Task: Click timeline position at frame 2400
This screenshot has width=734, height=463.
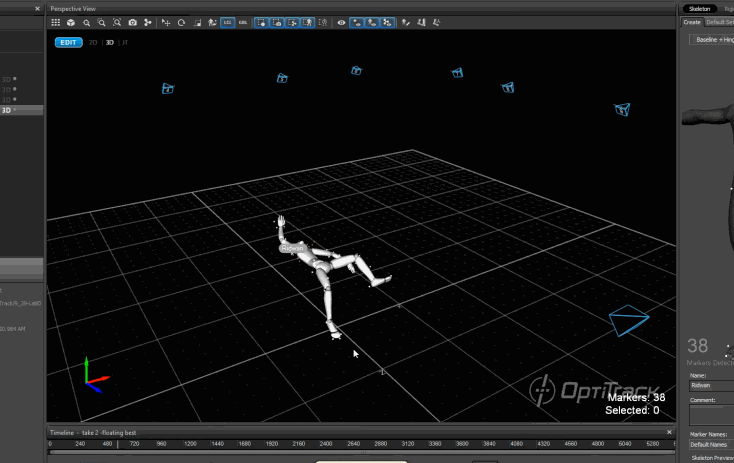Action: (x=326, y=444)
